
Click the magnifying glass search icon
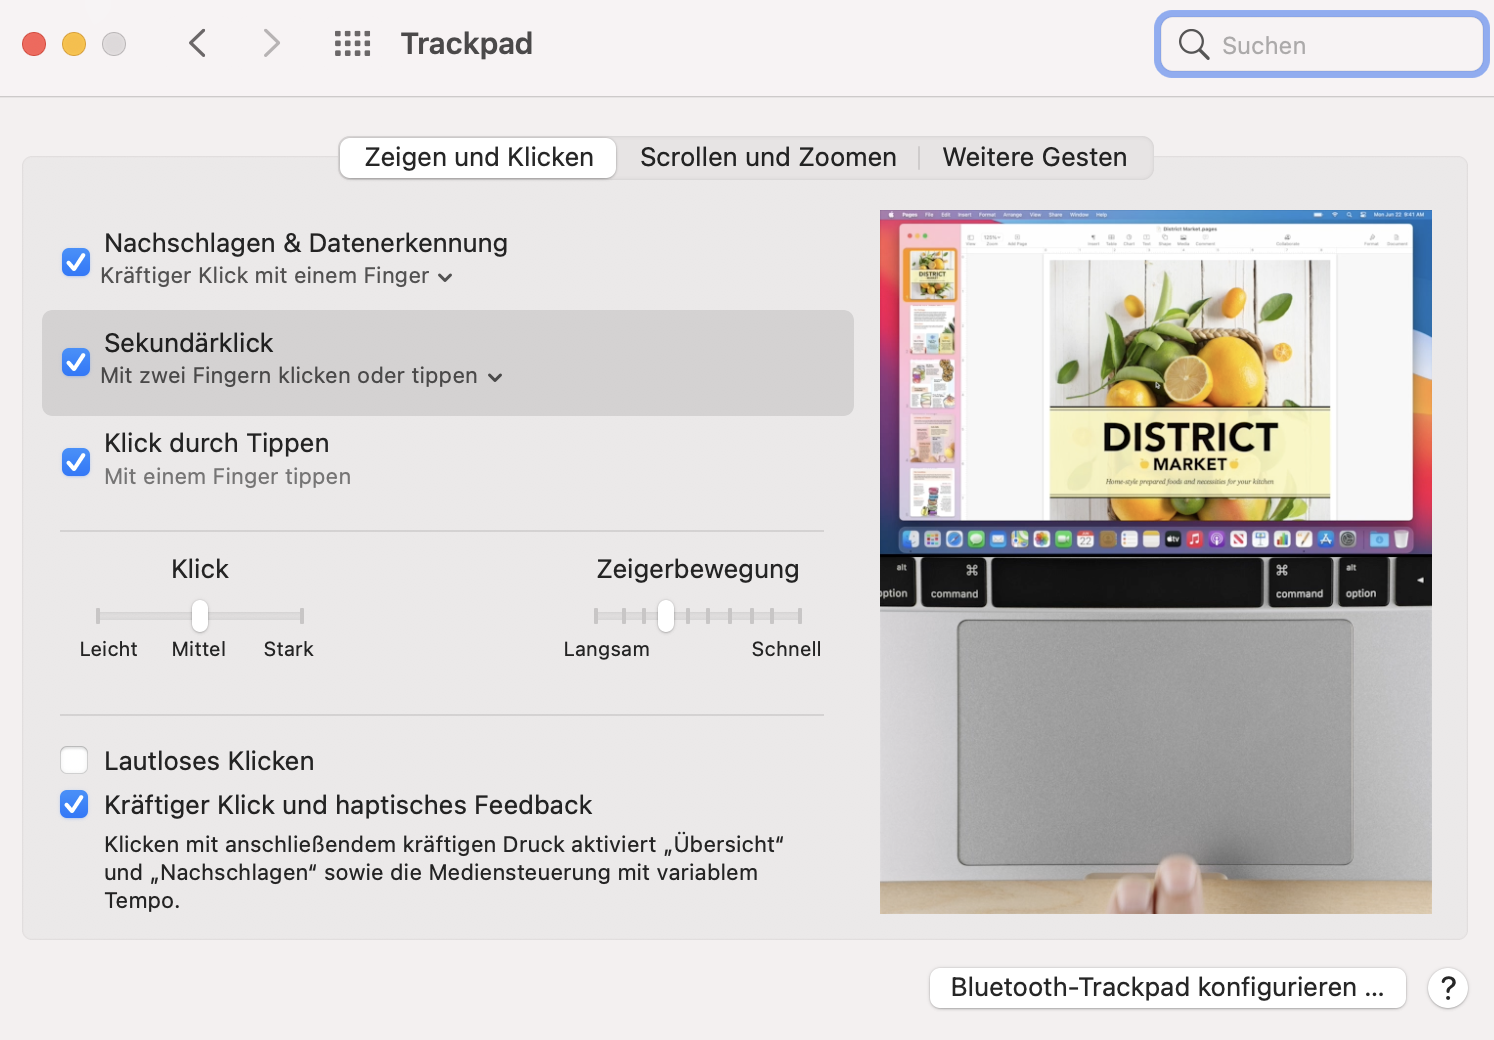tap(1193, 44)
